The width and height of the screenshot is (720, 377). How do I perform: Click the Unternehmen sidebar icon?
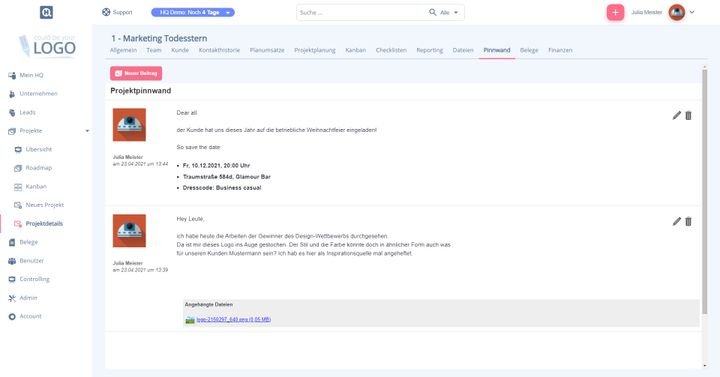(x=12, y=94)
